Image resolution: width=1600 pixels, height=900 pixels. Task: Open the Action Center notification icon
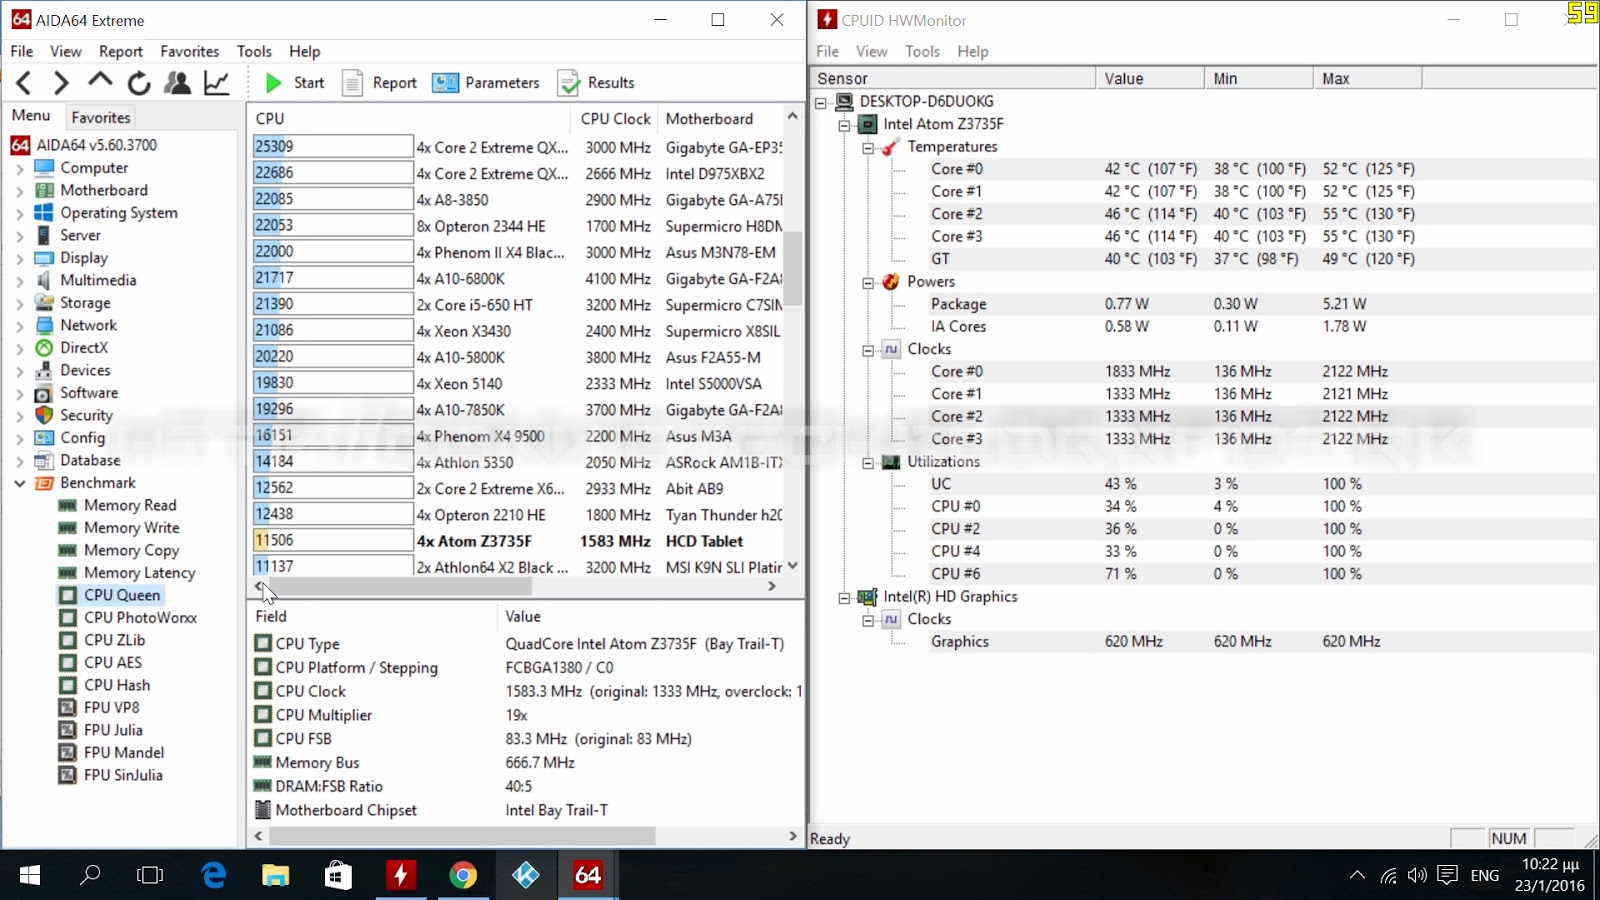click(x=1447, y=876)
